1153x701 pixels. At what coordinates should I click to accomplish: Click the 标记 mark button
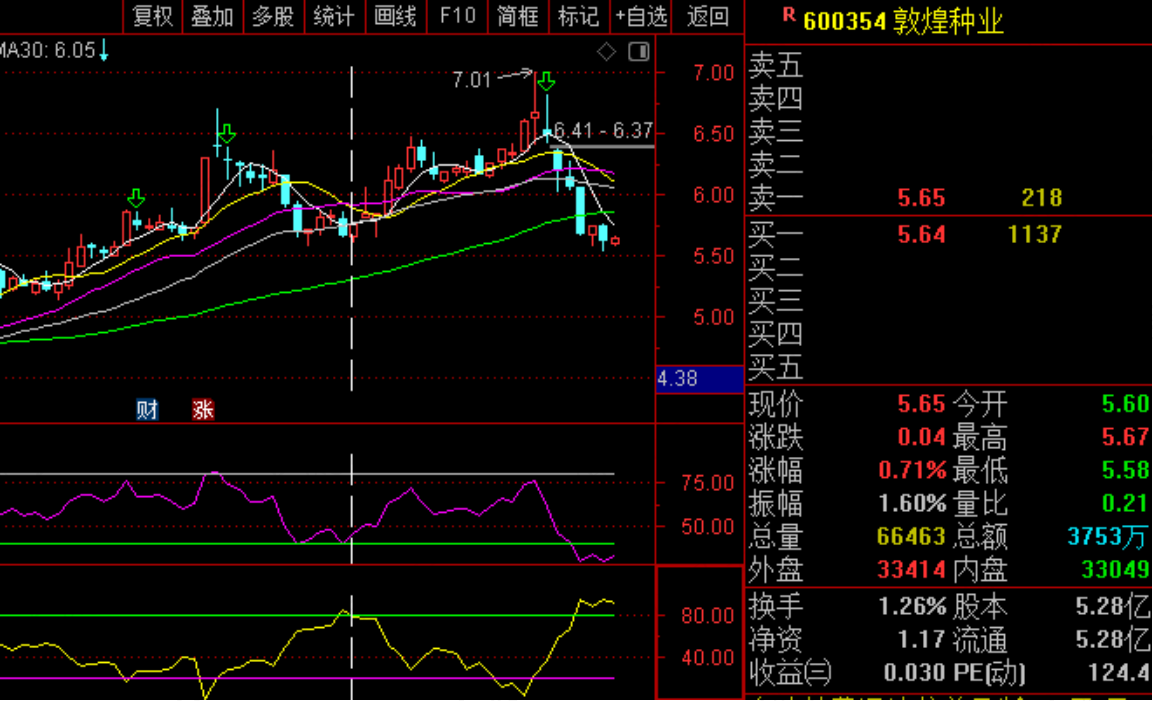pos(579,16)
